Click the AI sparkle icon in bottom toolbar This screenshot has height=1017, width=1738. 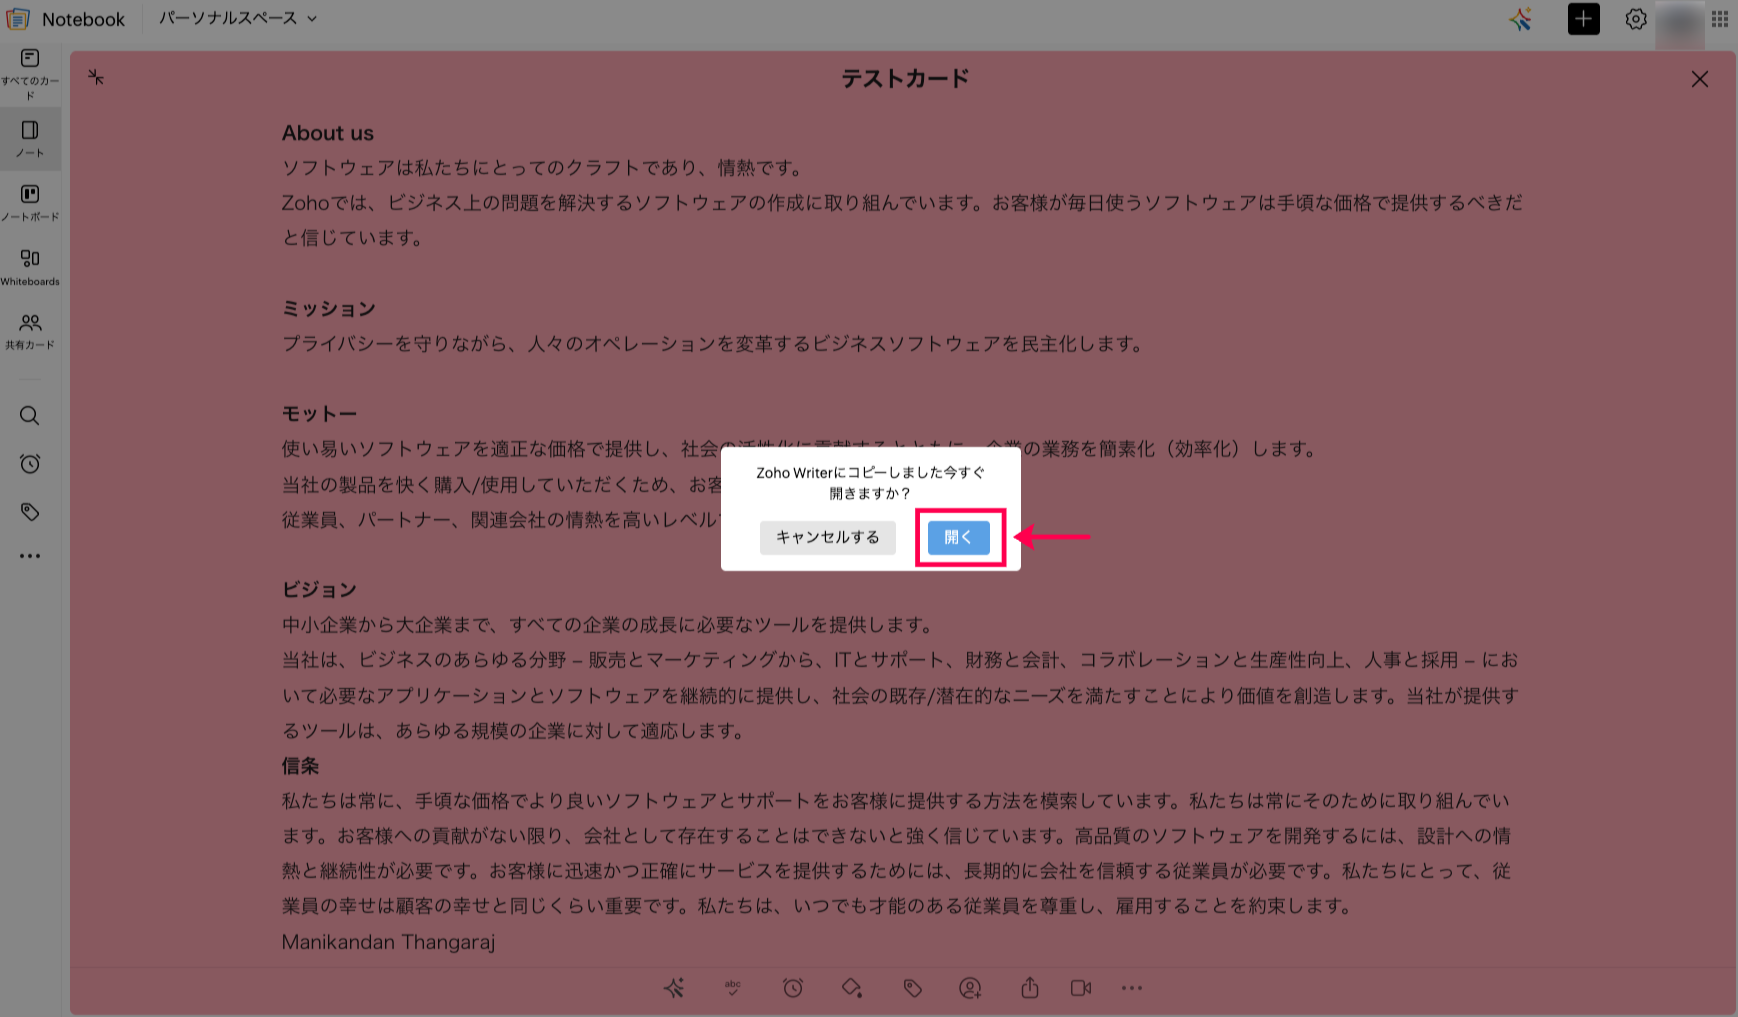click(x=674, y=988)
